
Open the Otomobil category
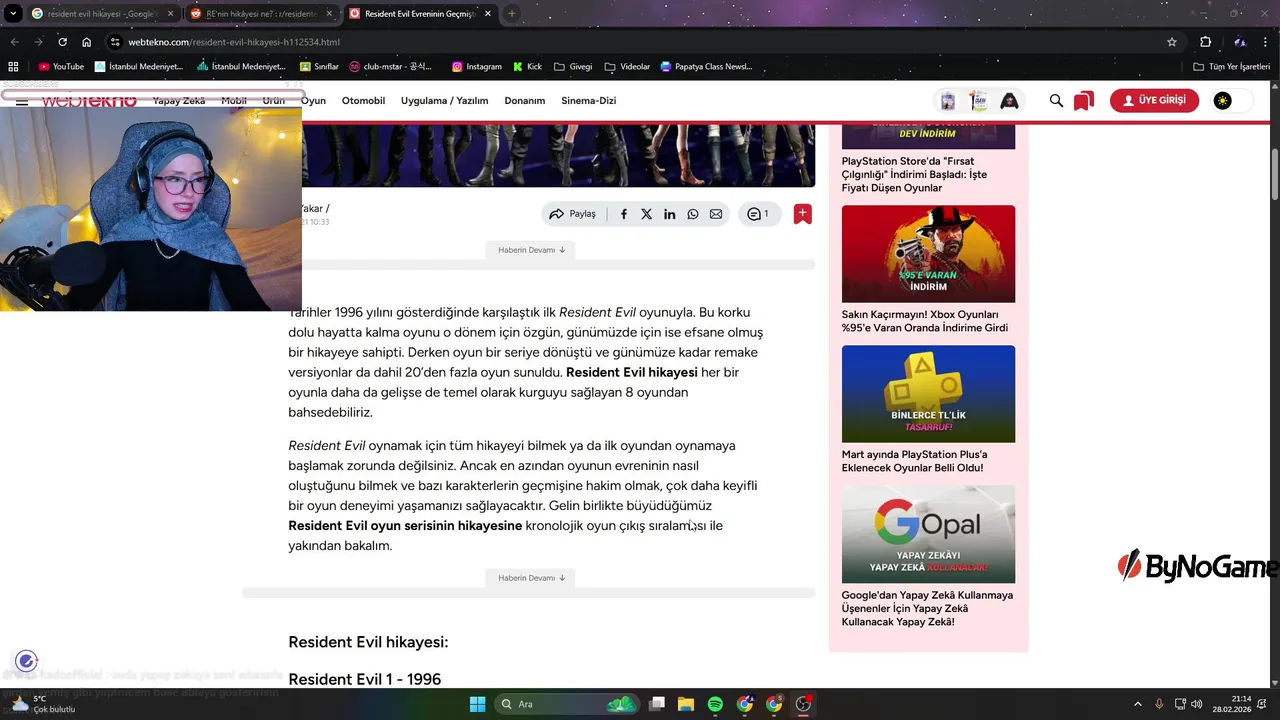coord(363,101)
